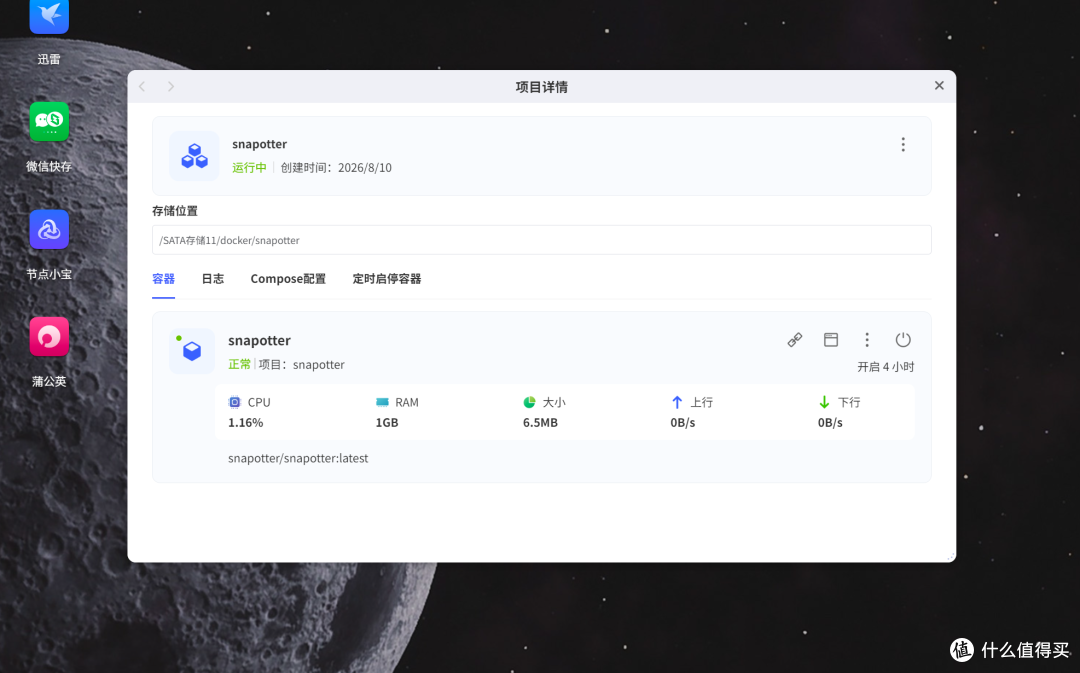Click the RAM memory icon
The width and height of the screenshot is (1080, 673).
pos(382,402)
